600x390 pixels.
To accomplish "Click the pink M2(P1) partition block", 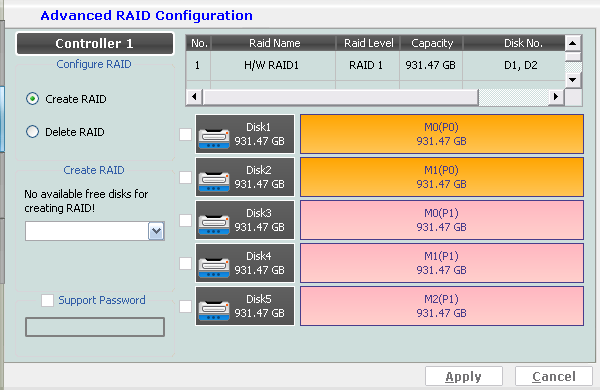I will (x=442, y=306).
